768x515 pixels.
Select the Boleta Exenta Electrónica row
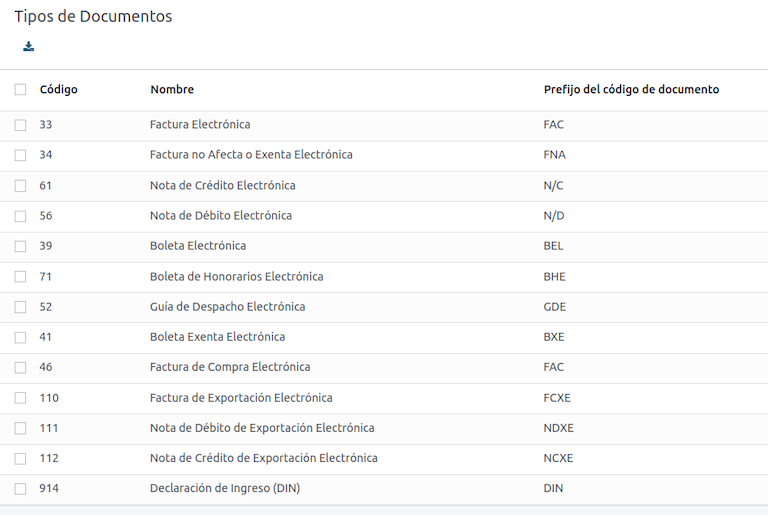tap(217, 337)
